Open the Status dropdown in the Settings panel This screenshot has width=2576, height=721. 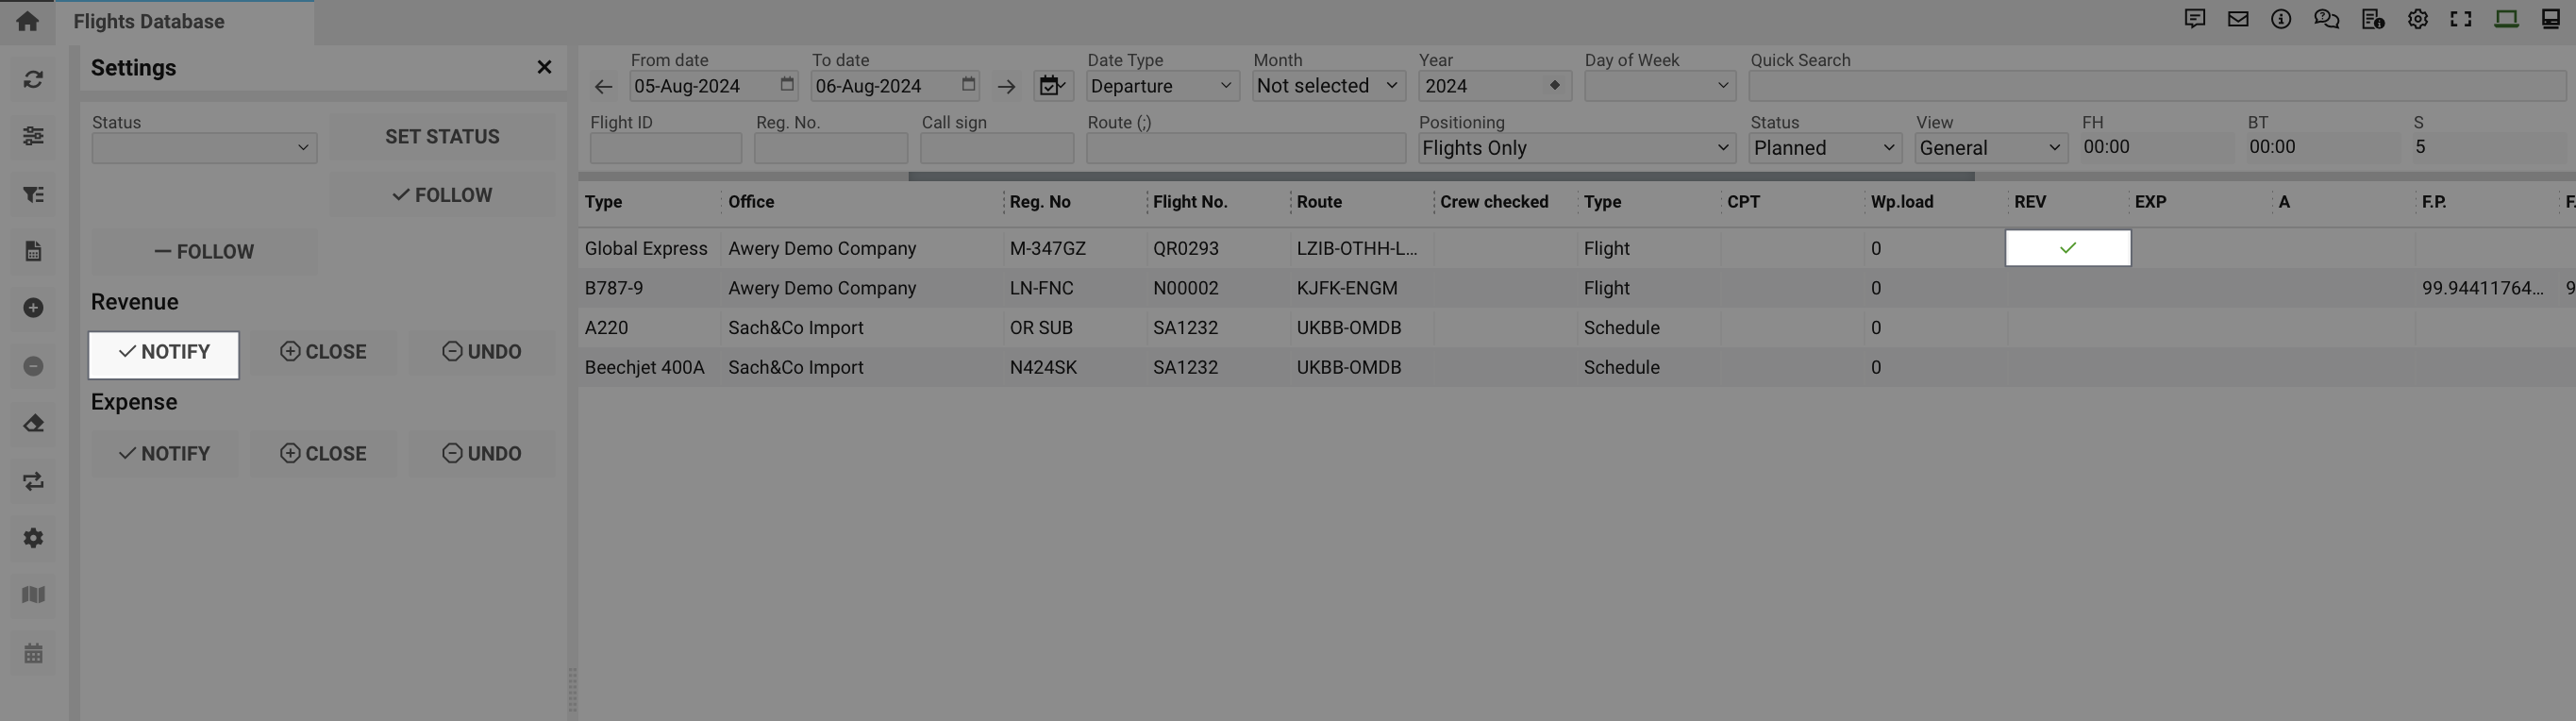(x=204, y=148)
